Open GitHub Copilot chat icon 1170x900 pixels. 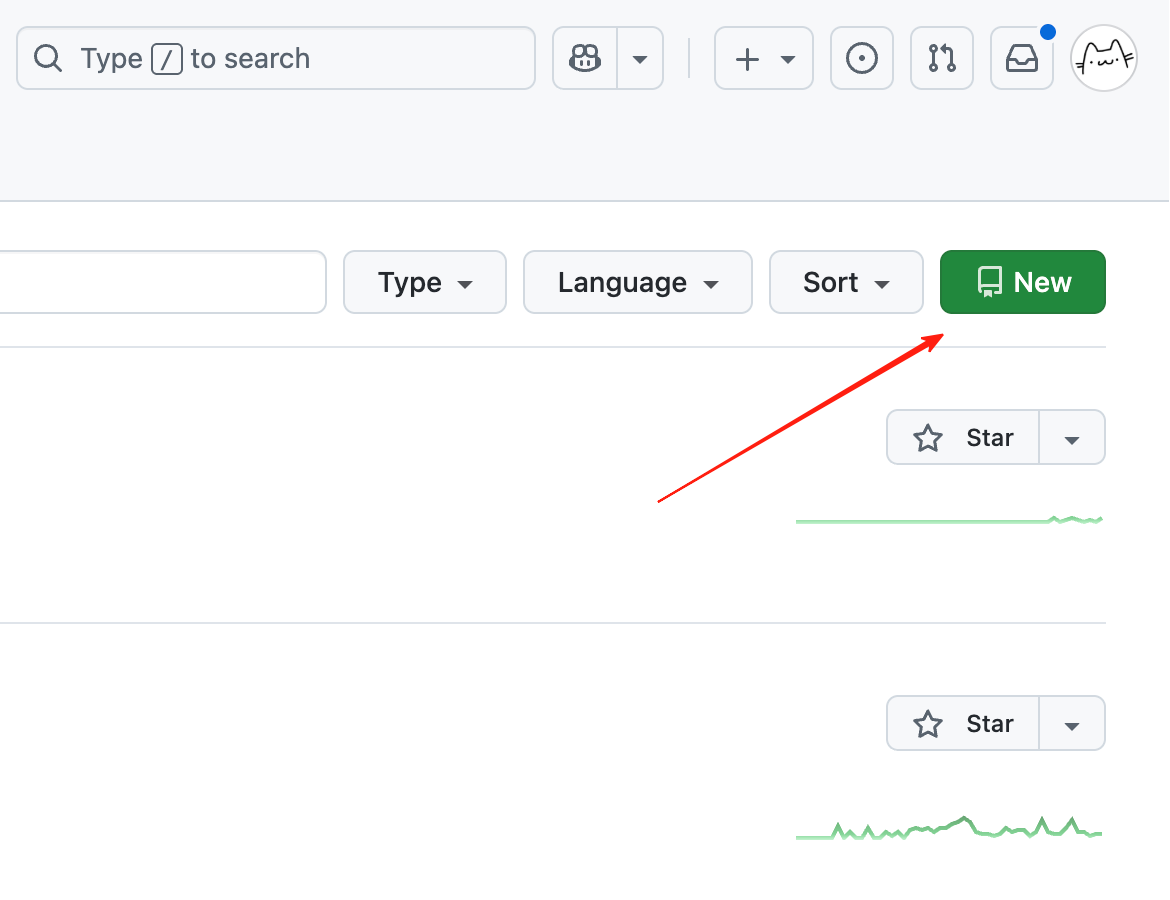(x=585, y=59)
